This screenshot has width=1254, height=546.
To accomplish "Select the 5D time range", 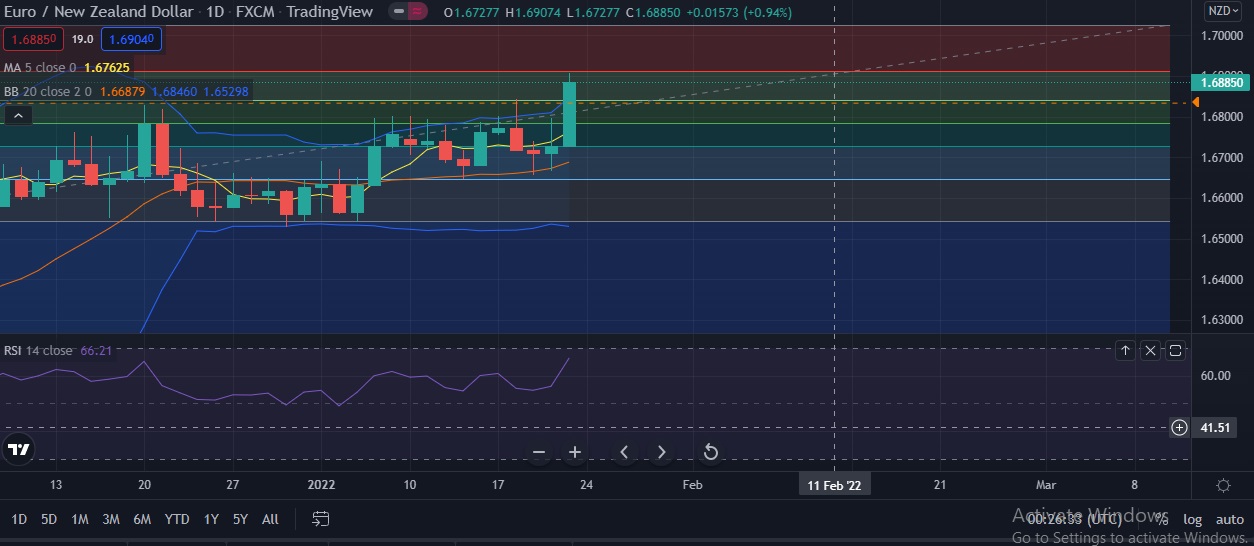I will pyautogui.click(x=49, y=519).
